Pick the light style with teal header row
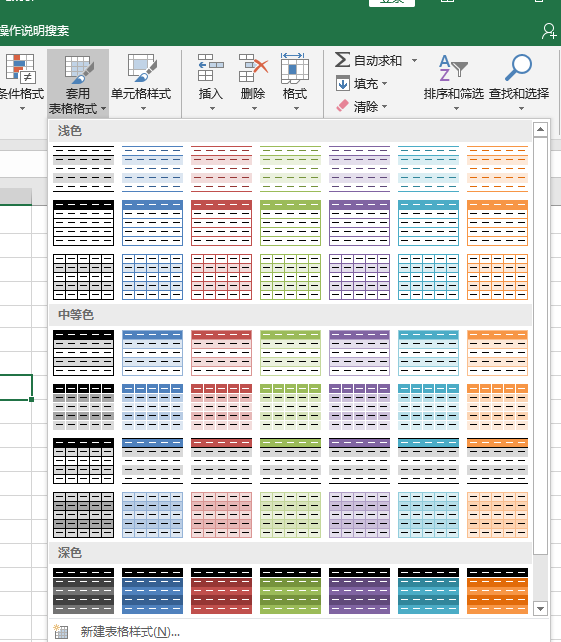 (x=428, y=223)
